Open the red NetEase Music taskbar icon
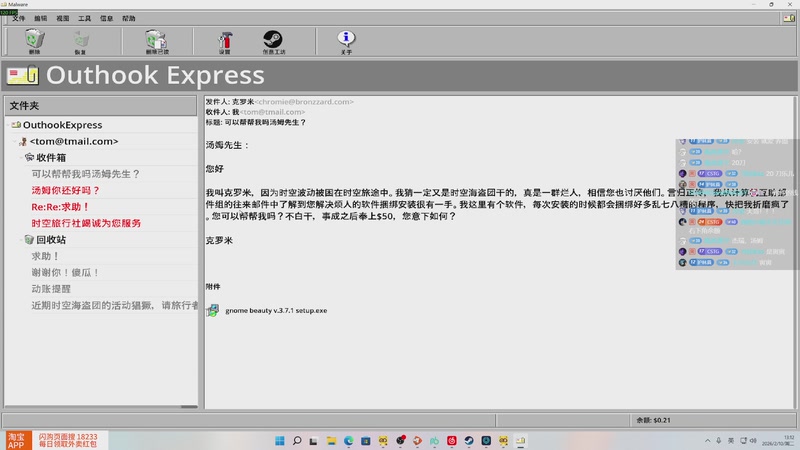Screen dimensions: 800x450 452,441
